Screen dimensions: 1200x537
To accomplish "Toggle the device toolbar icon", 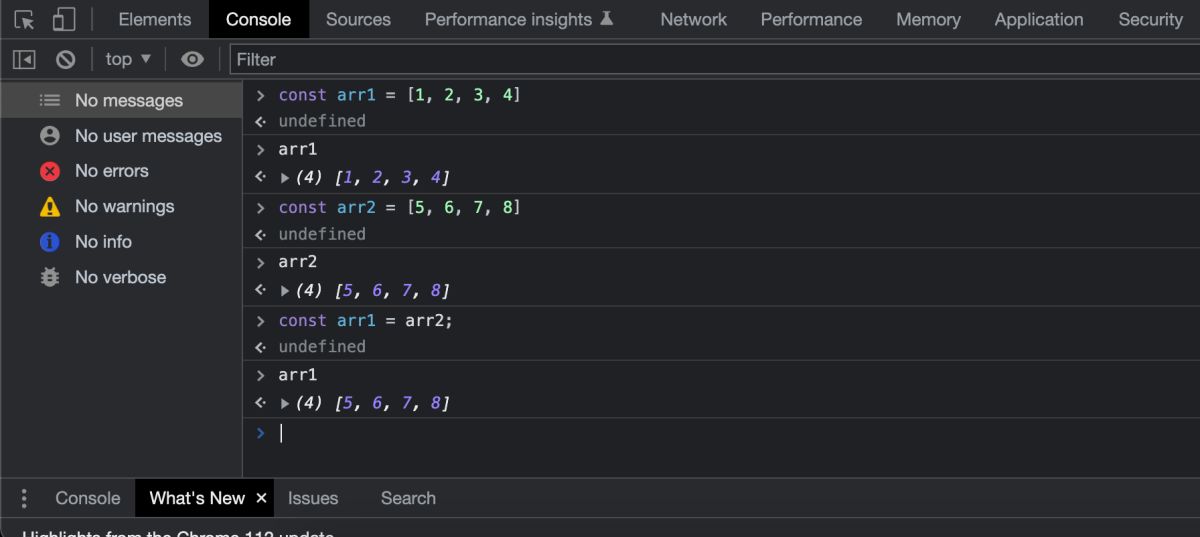I will tap(63, 19).
